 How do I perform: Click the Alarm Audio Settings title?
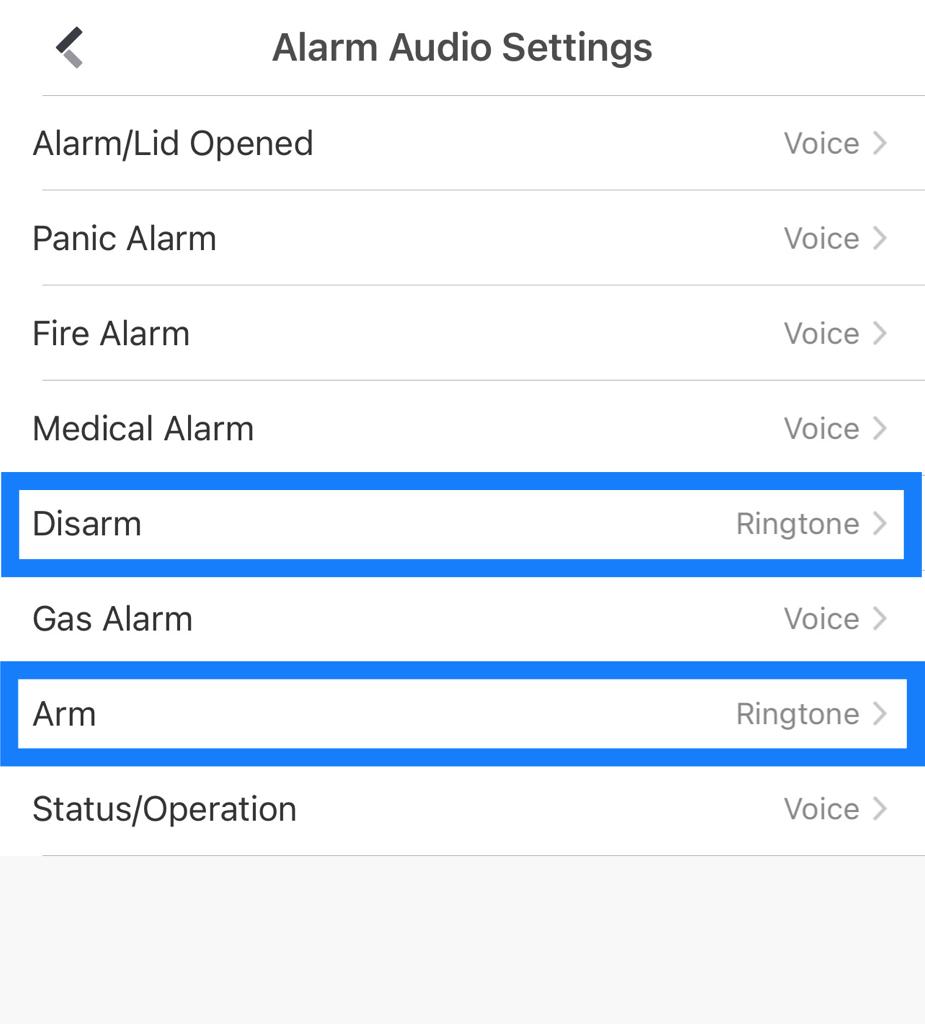point(462,47)
